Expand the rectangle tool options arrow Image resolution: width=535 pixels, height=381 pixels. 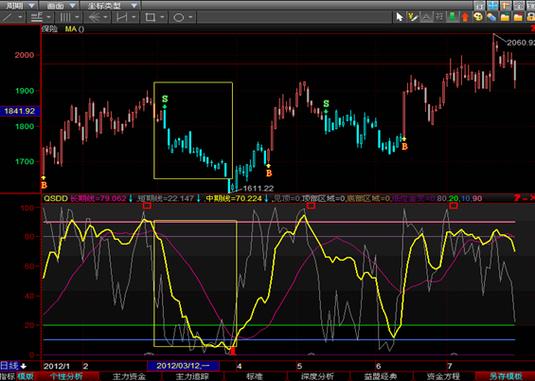pyautogui.click(x=162, y=17)
